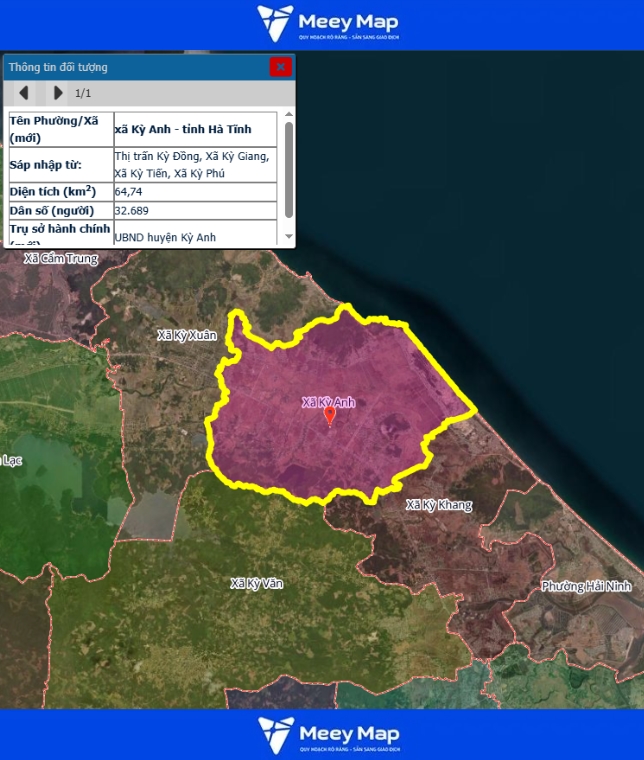
Task: Click the next record arrow in popup
Action: (x=57, y=93)
